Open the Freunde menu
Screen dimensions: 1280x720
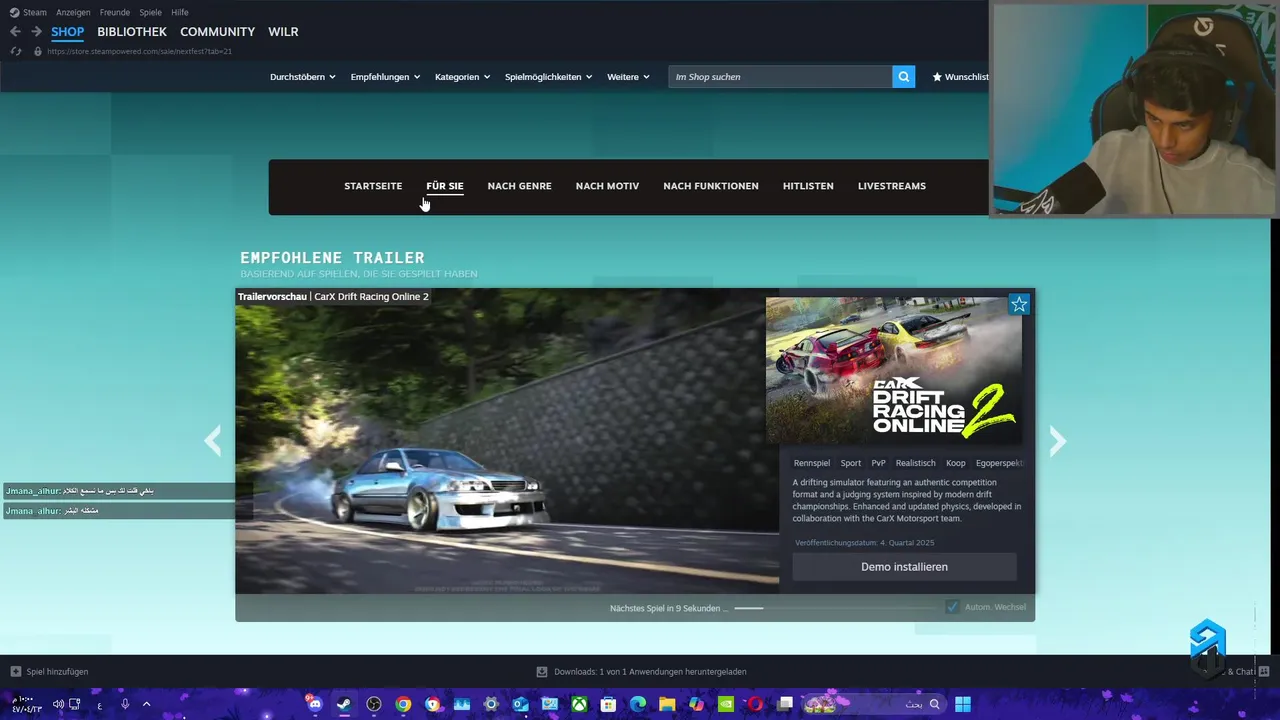point(115,12)
